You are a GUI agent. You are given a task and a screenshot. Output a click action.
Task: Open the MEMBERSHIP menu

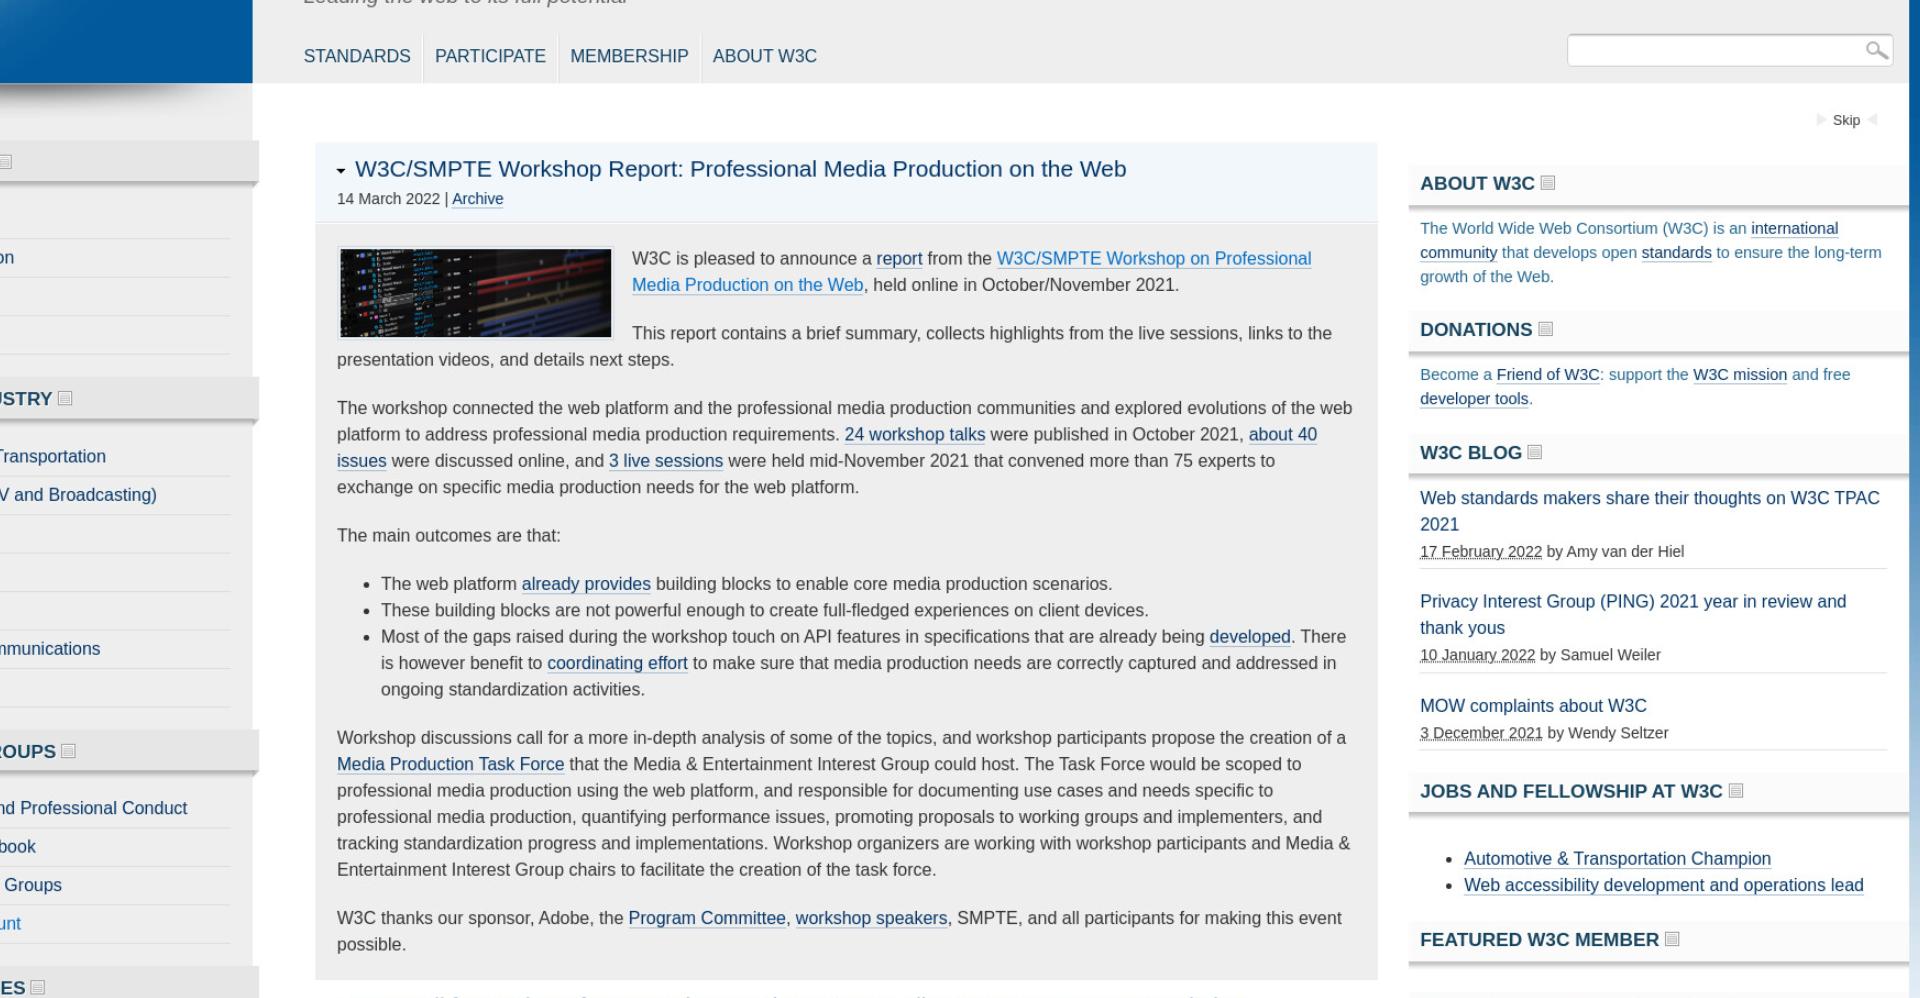(x=629, y=56)
